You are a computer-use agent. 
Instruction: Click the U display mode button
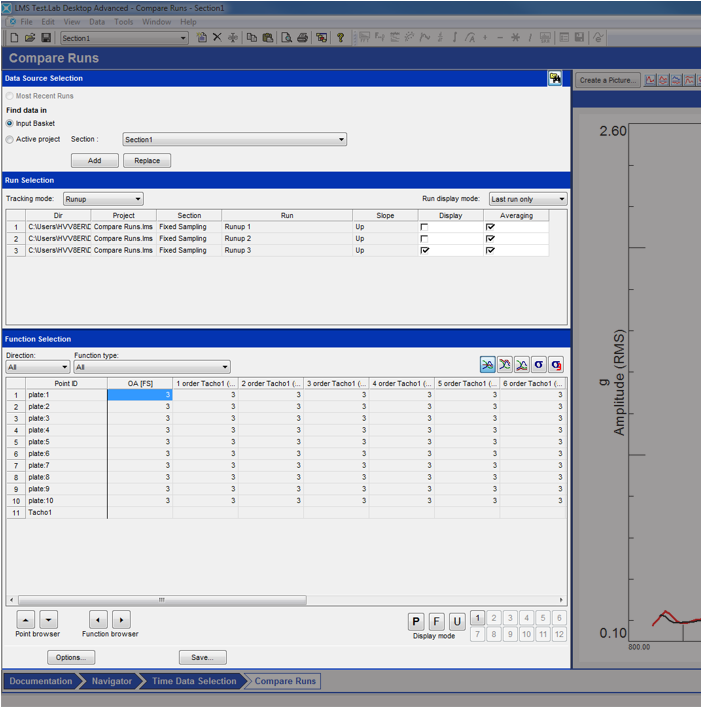(x=457, y=622)
